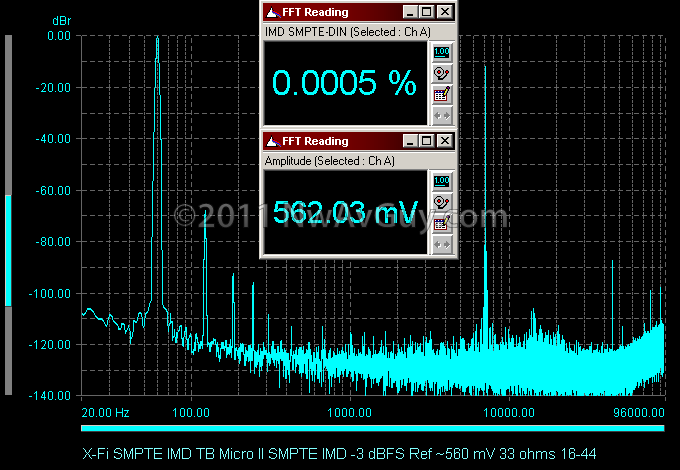Click the 0.00 dBr axis label

[59, 36]
